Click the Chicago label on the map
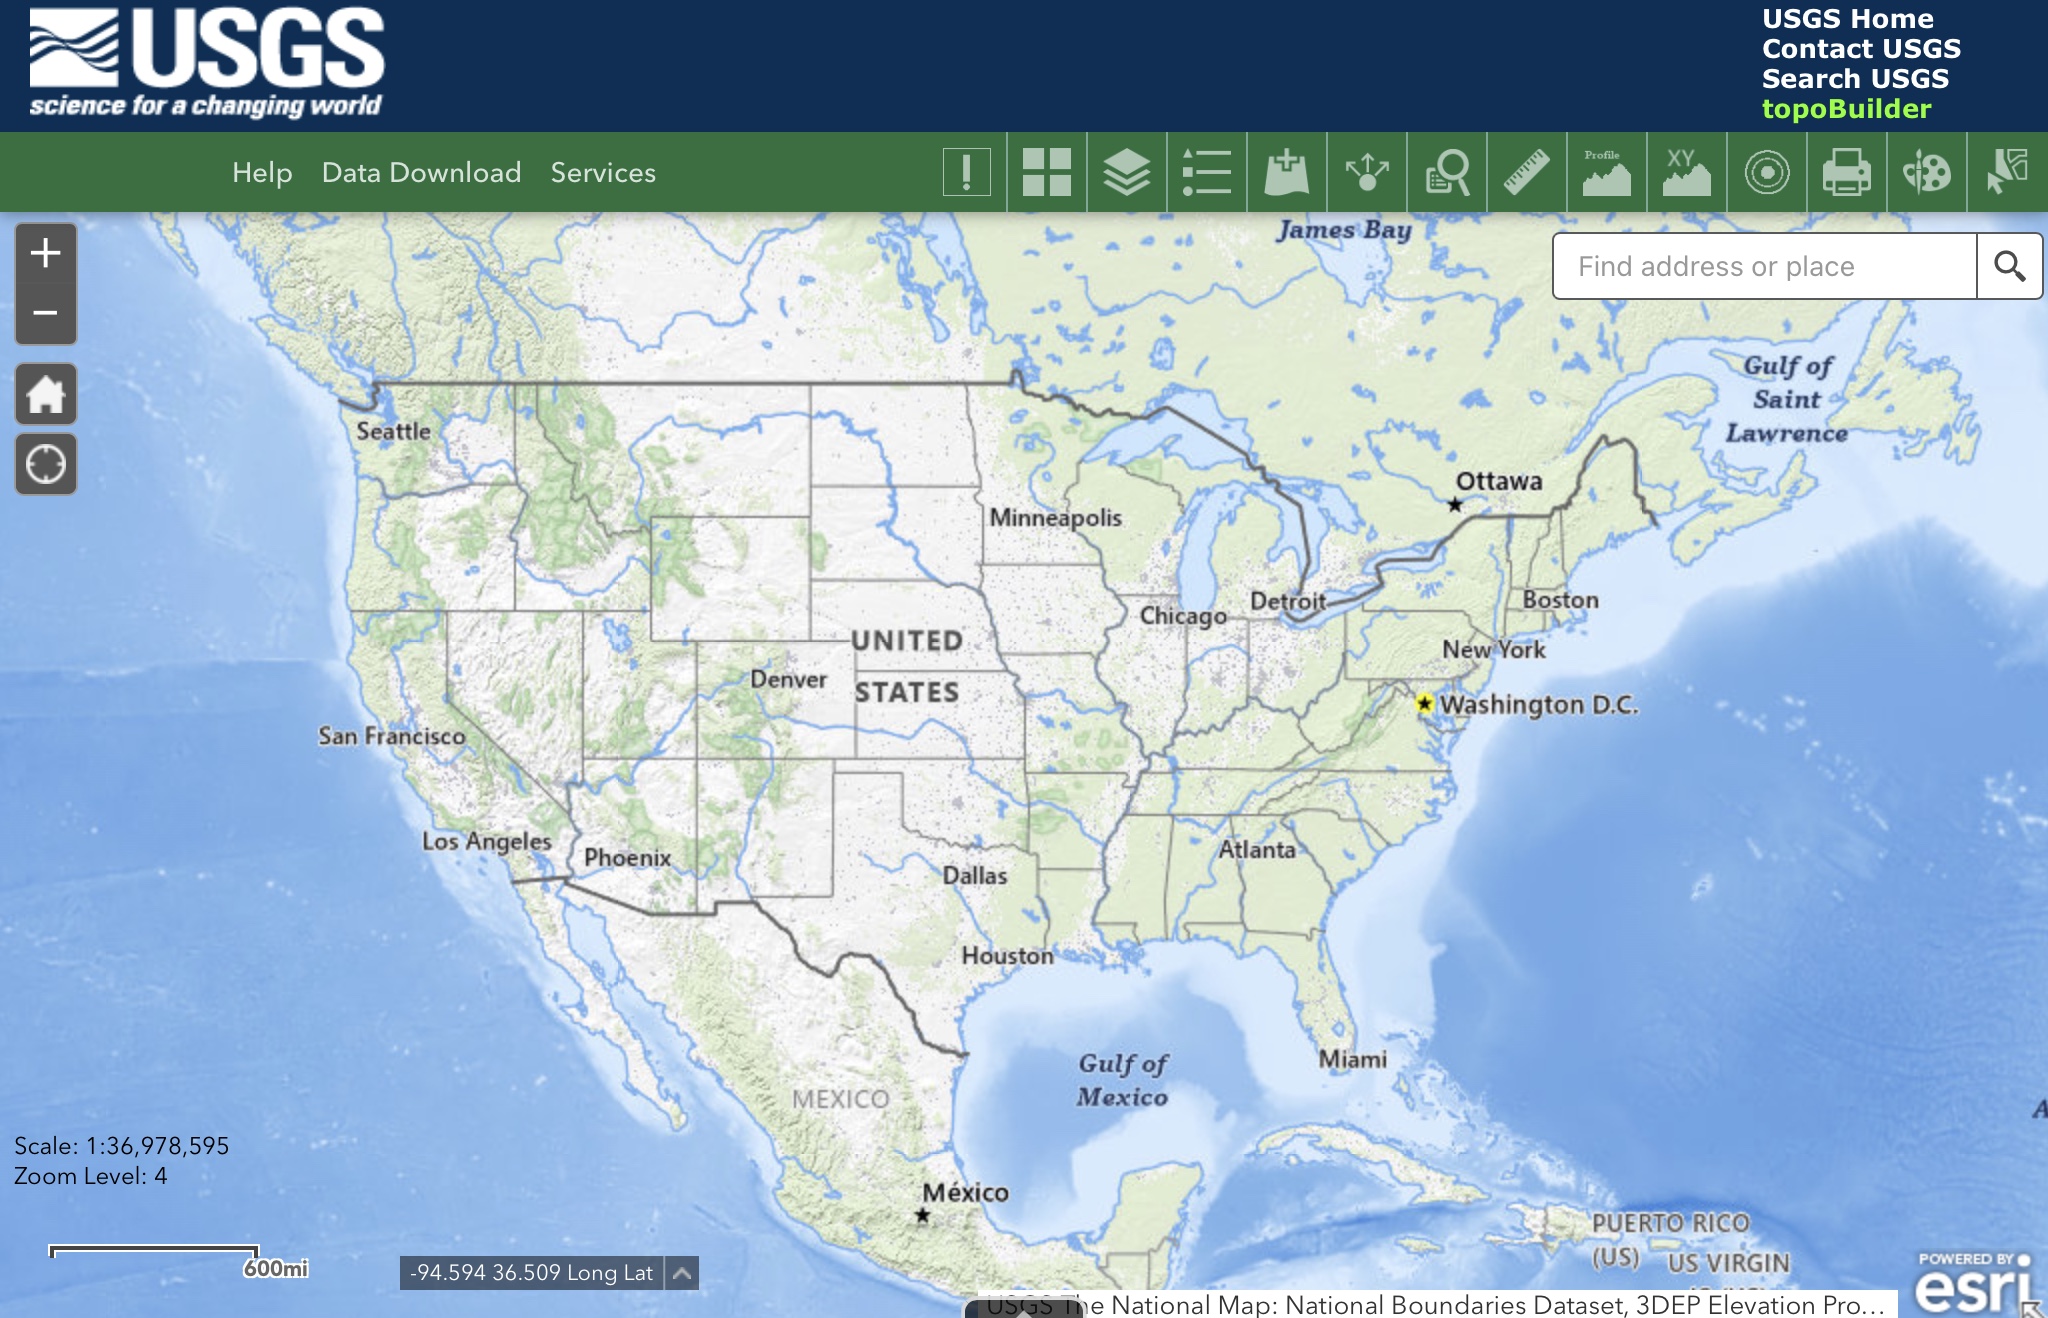 tap(1183, 616)
